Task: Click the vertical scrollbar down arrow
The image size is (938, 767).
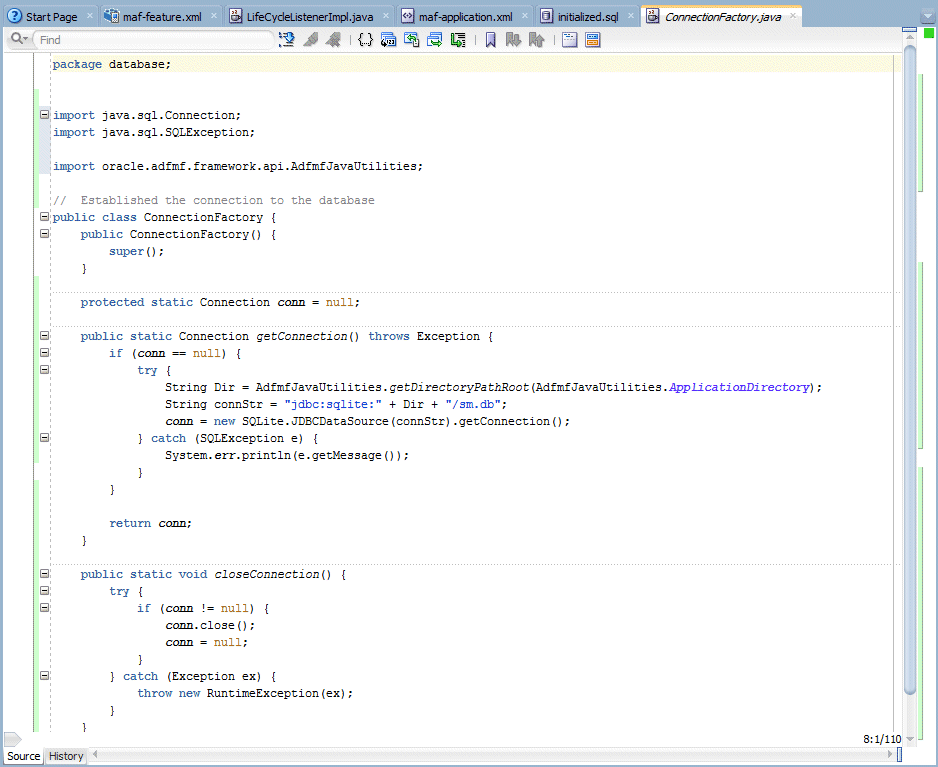Action: point(910,739)
